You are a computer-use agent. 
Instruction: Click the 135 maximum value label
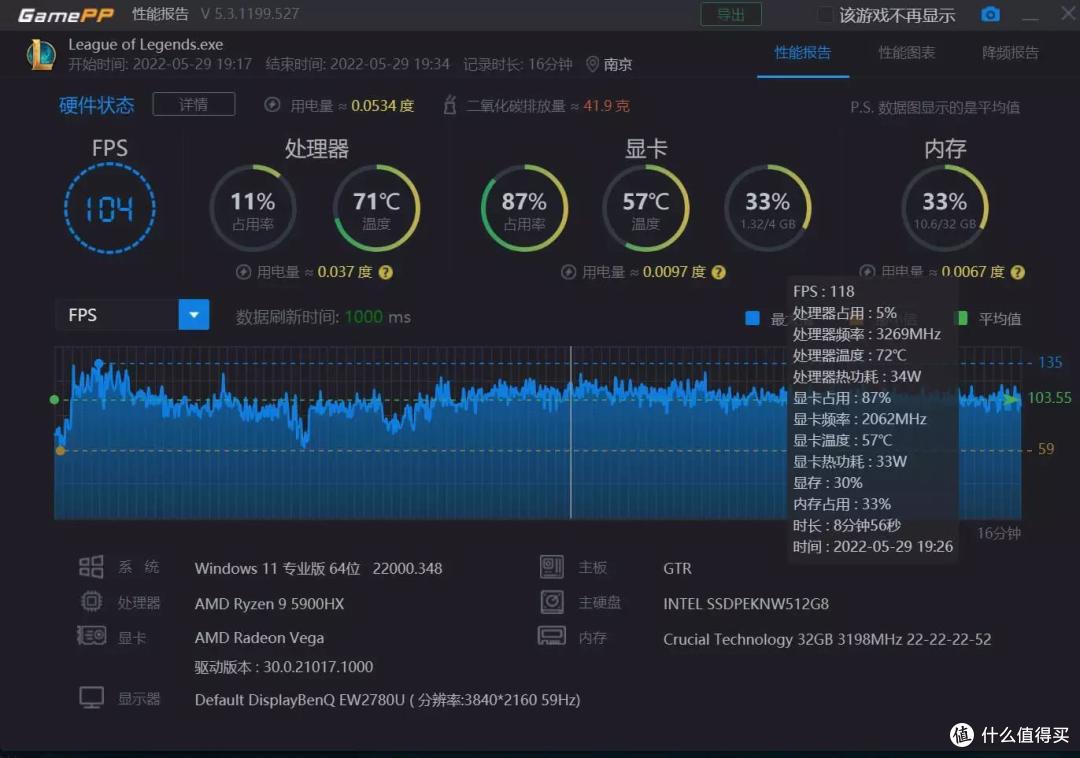pos(1050,362)
